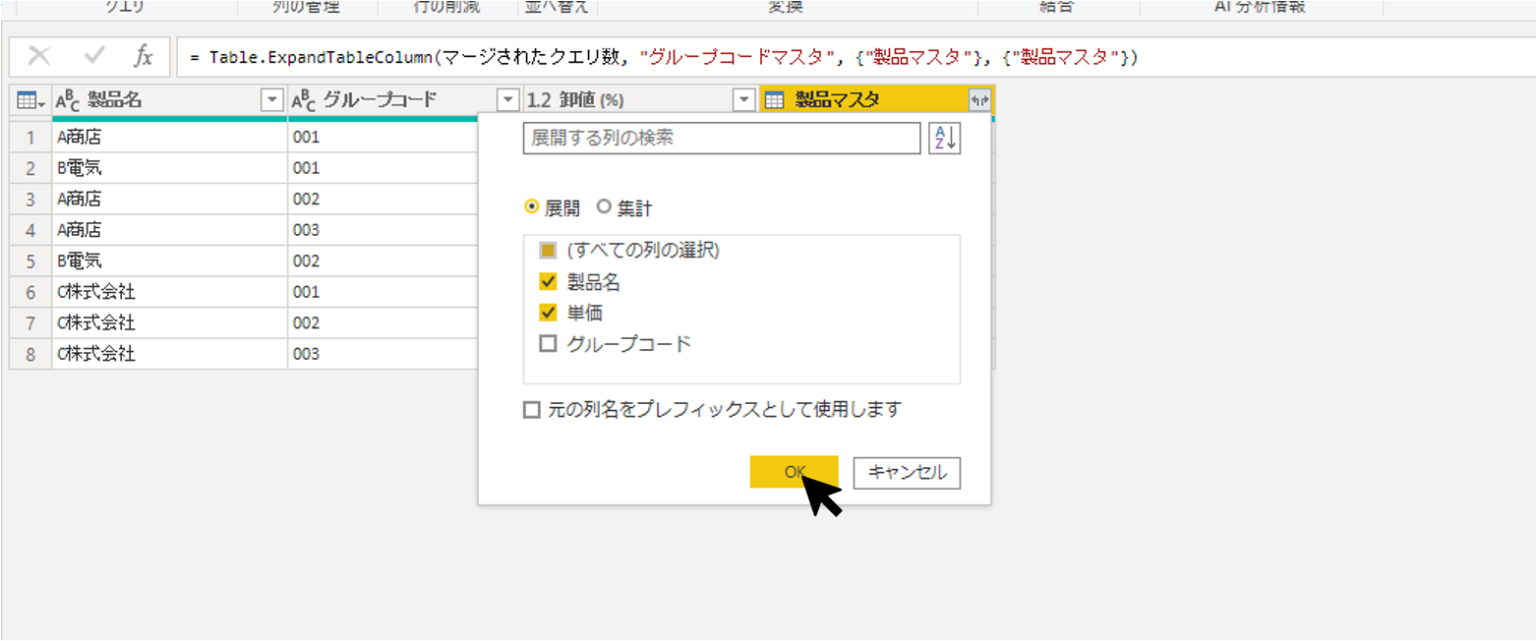The image size is (1536, 641).
Task: Click the formula confirm checkmark icon
Action: (x=95, y=56)
